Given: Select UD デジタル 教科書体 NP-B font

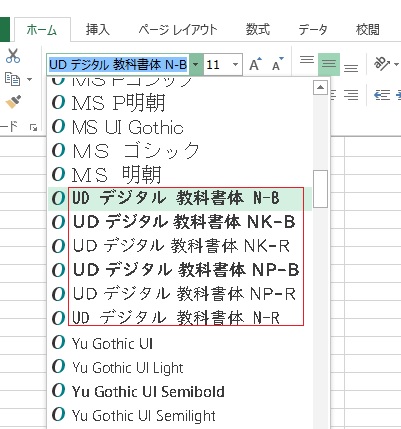Looking at the screenshot, I should pyautogui.click(x=180, y=270).
